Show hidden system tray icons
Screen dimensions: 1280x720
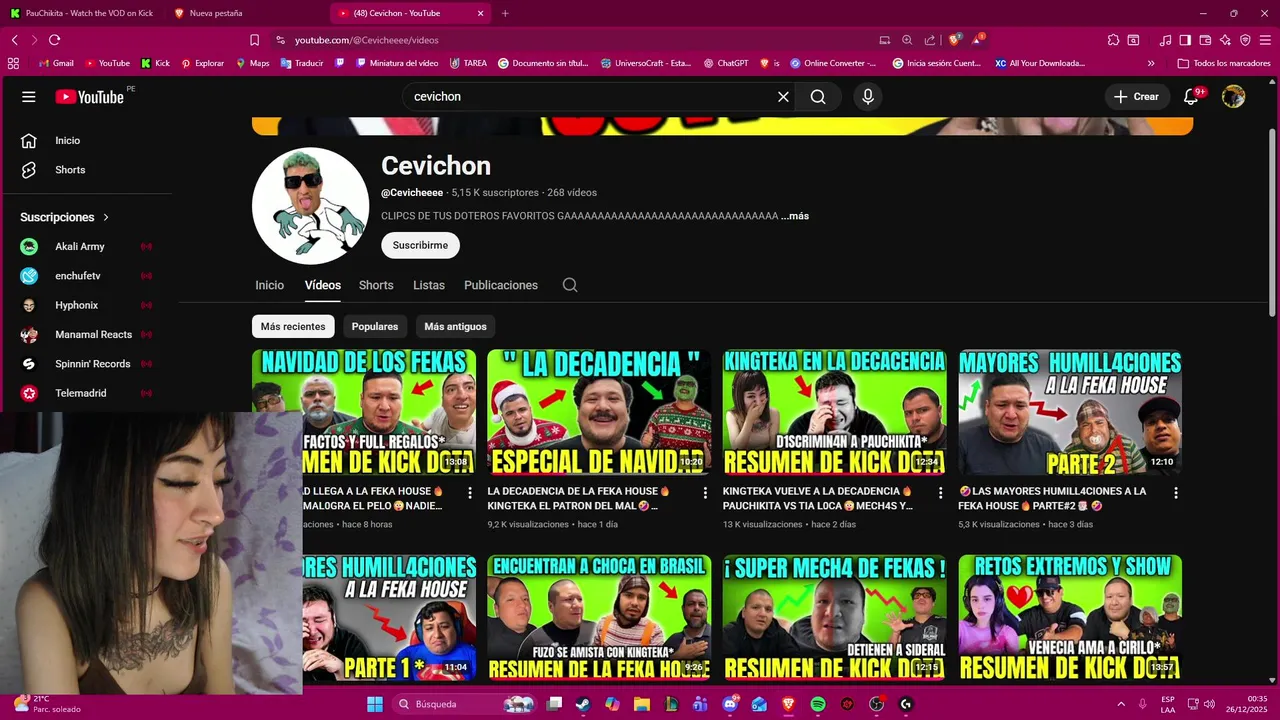1121,704
